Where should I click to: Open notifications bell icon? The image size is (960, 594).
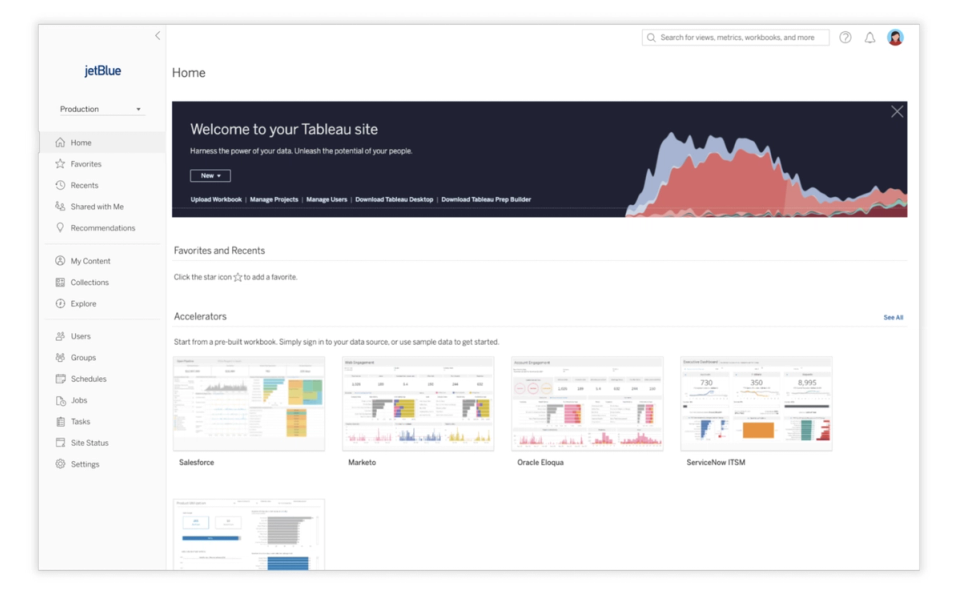(x=870, y=38)
